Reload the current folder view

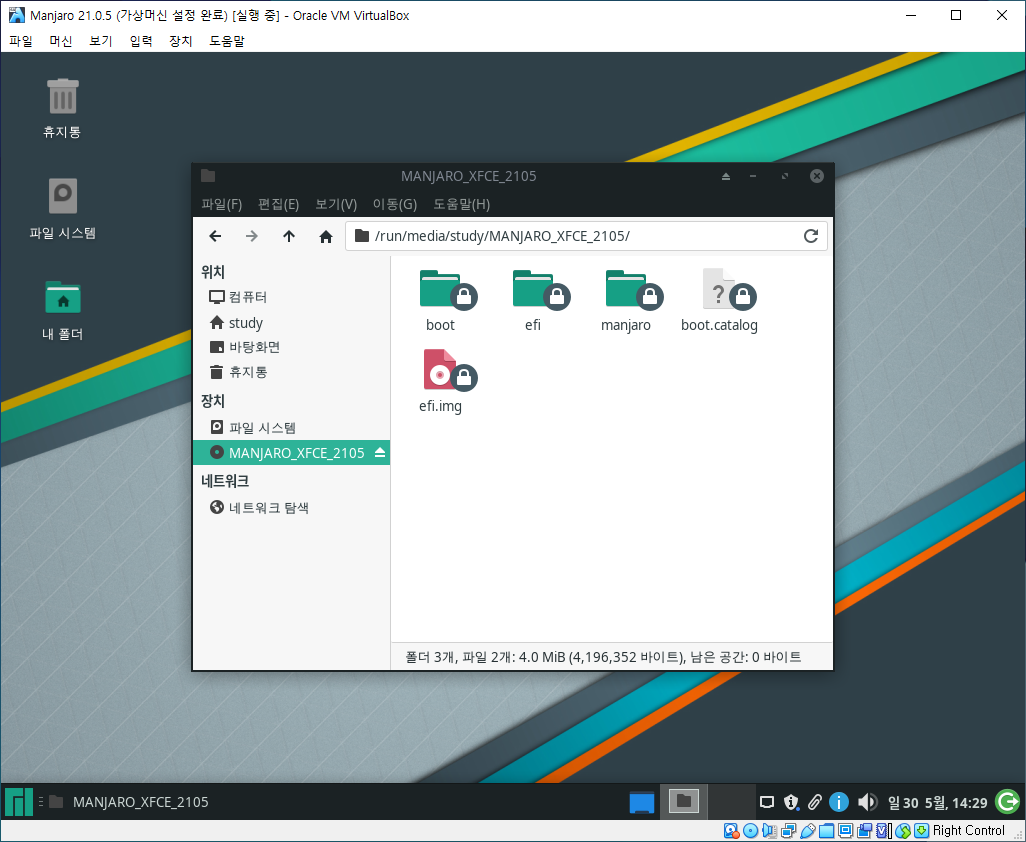click(x=811, y=236)
